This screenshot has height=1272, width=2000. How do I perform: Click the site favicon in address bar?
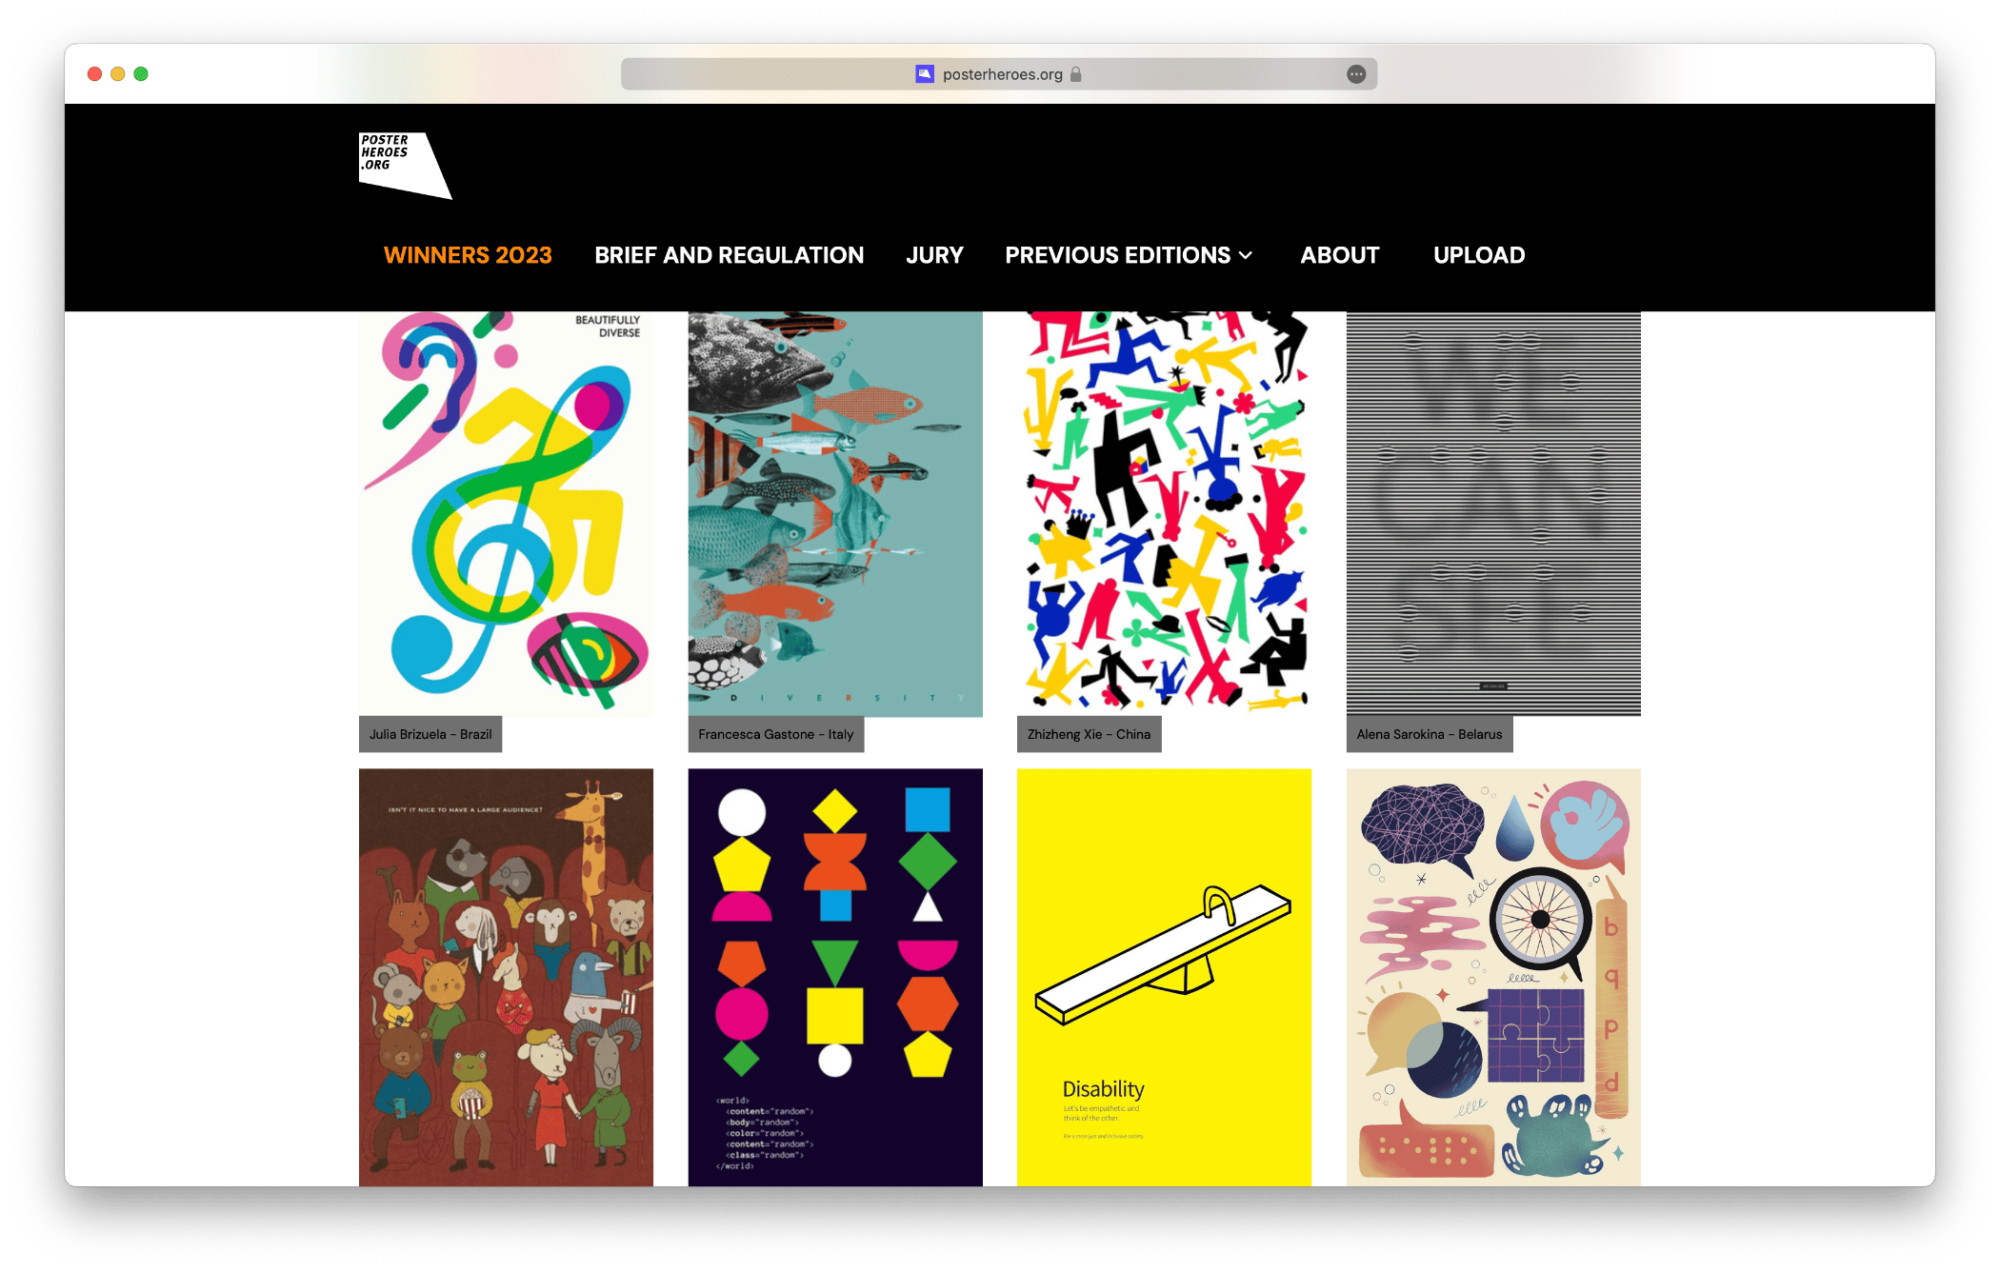(925, 74)
